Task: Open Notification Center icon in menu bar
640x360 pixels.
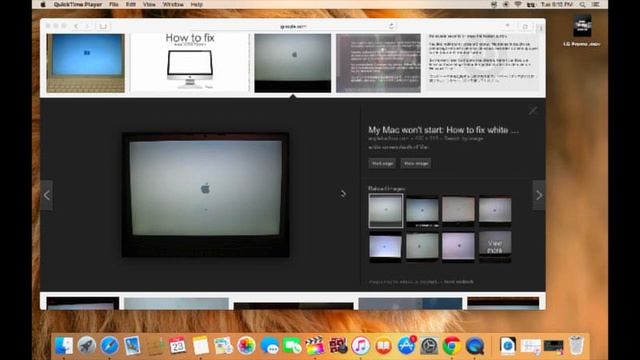Action: pyautogui.click(x=596, y=4)
